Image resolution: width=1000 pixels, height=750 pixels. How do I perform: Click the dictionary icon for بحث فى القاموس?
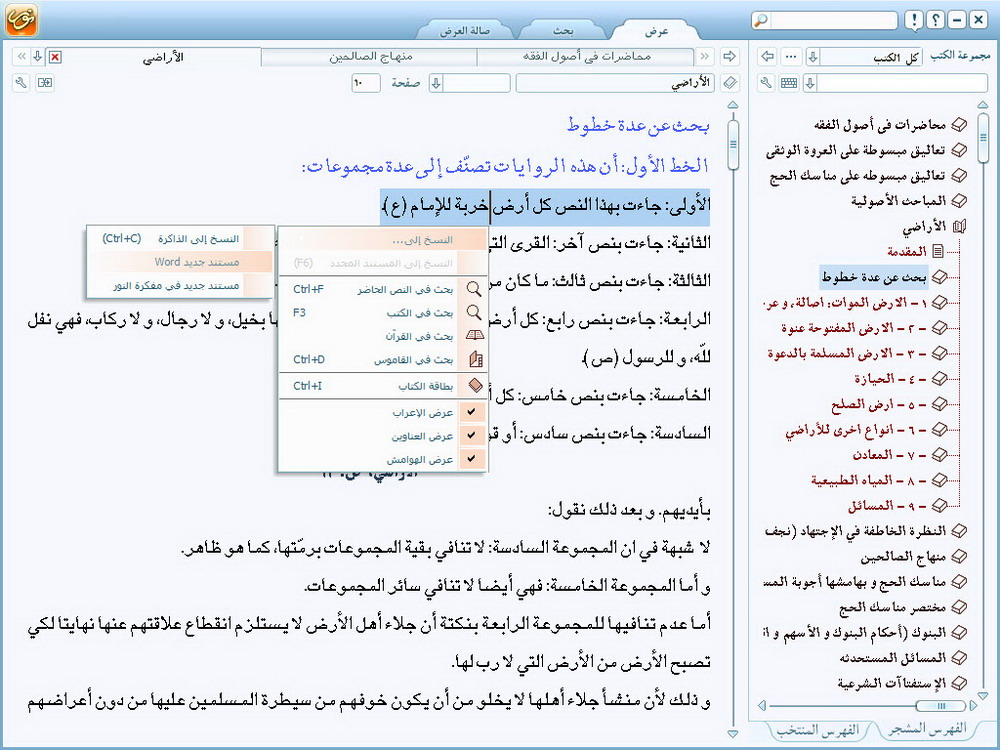[475, 360]
